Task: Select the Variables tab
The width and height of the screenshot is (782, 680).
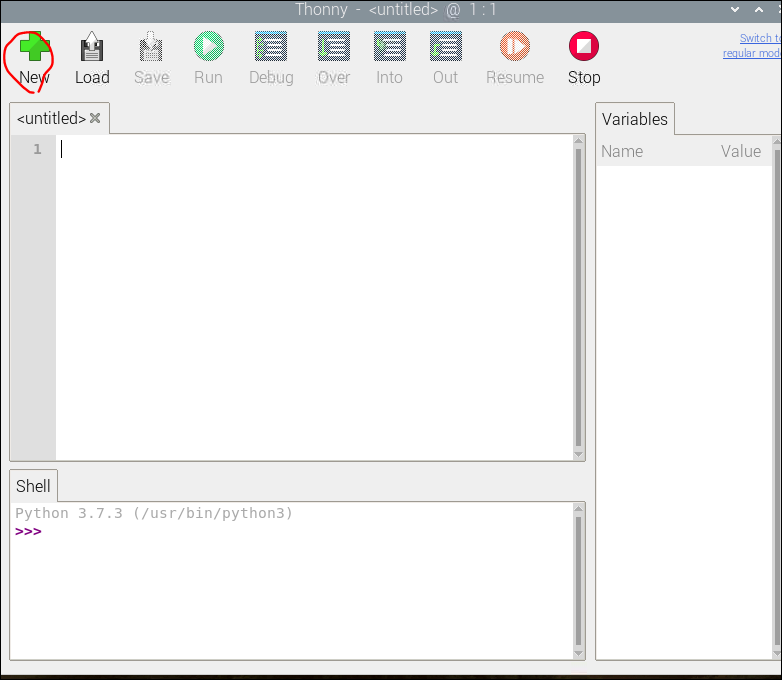Action: tap(634, 119)
